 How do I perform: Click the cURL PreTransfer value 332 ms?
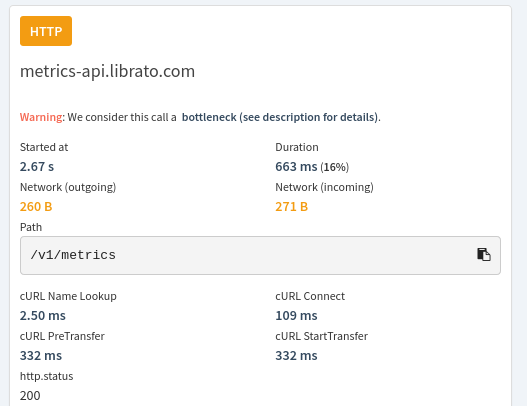[x=41, y=356]
